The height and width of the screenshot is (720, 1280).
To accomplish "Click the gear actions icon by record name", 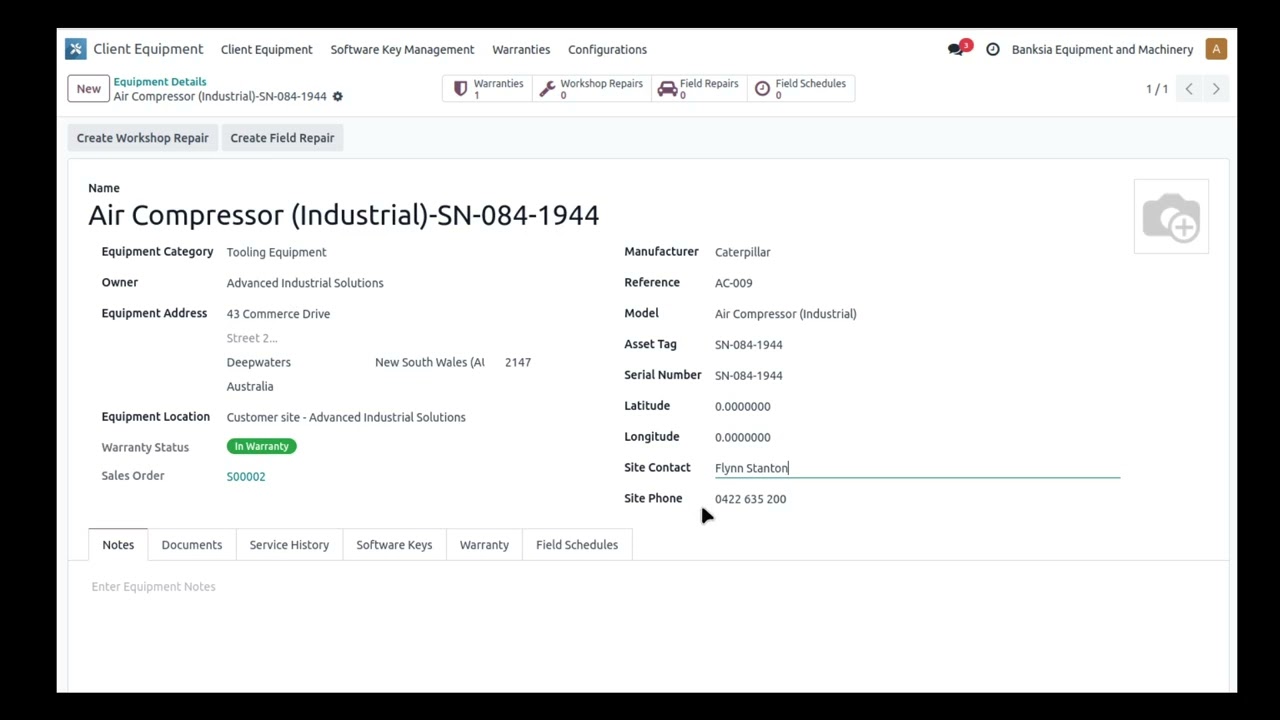I will click(337, 97).
